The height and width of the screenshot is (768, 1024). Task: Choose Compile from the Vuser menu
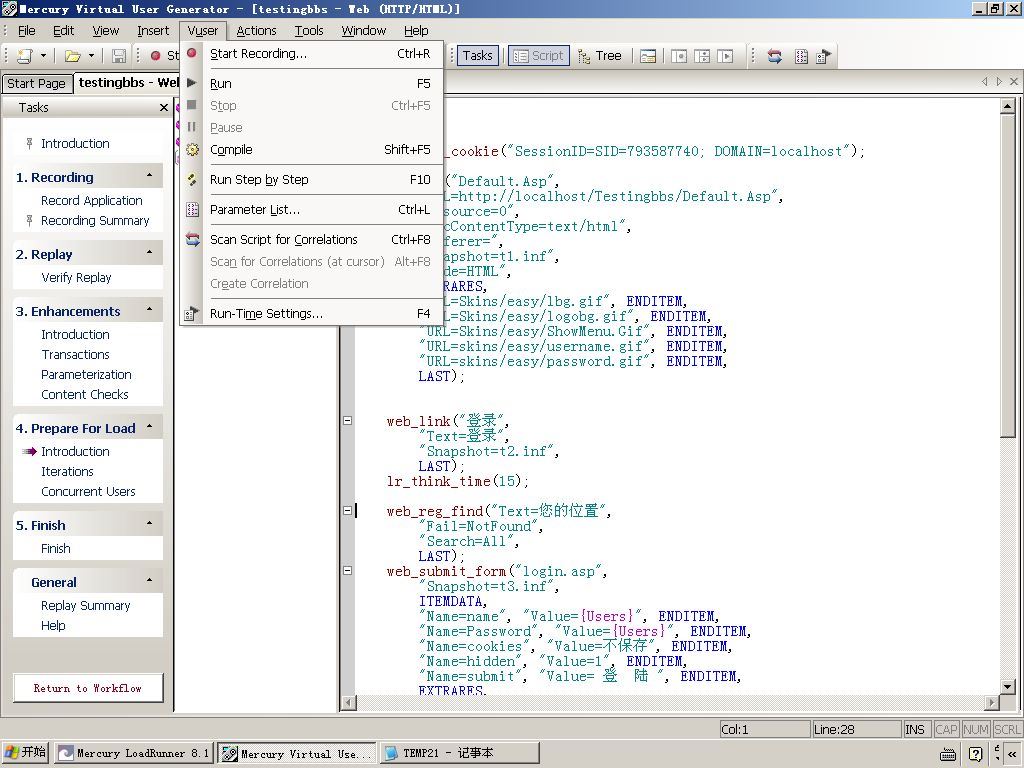pyautogui.click(x=231, y=149)
